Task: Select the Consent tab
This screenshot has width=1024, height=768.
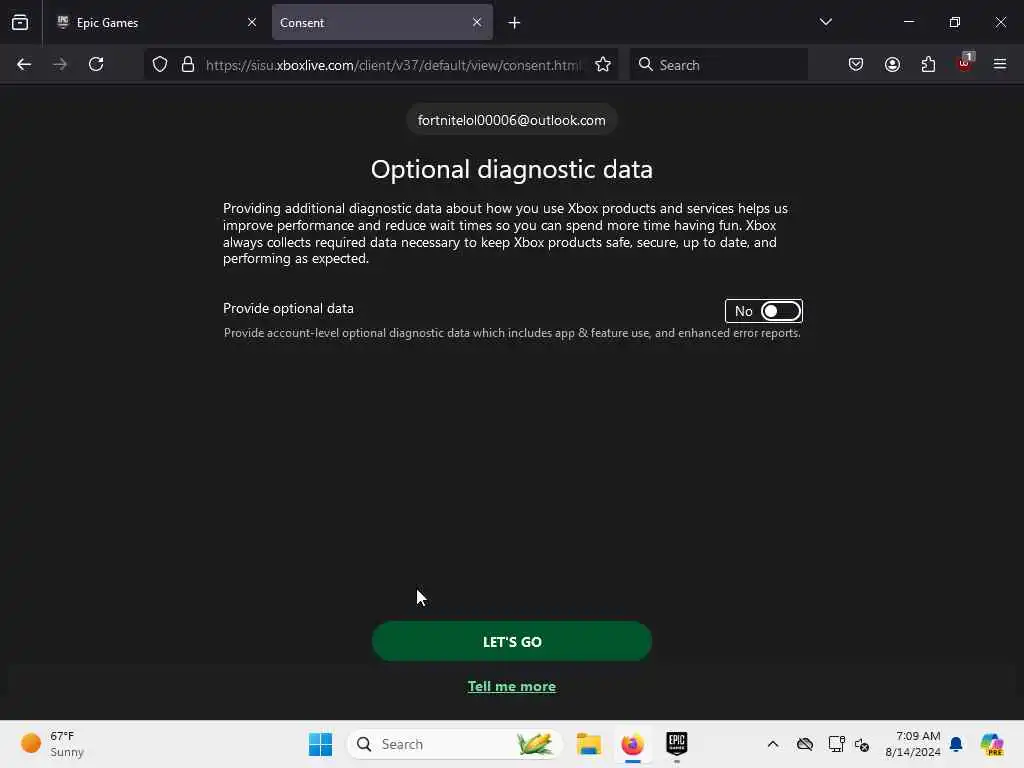Action: coord(382,22)
